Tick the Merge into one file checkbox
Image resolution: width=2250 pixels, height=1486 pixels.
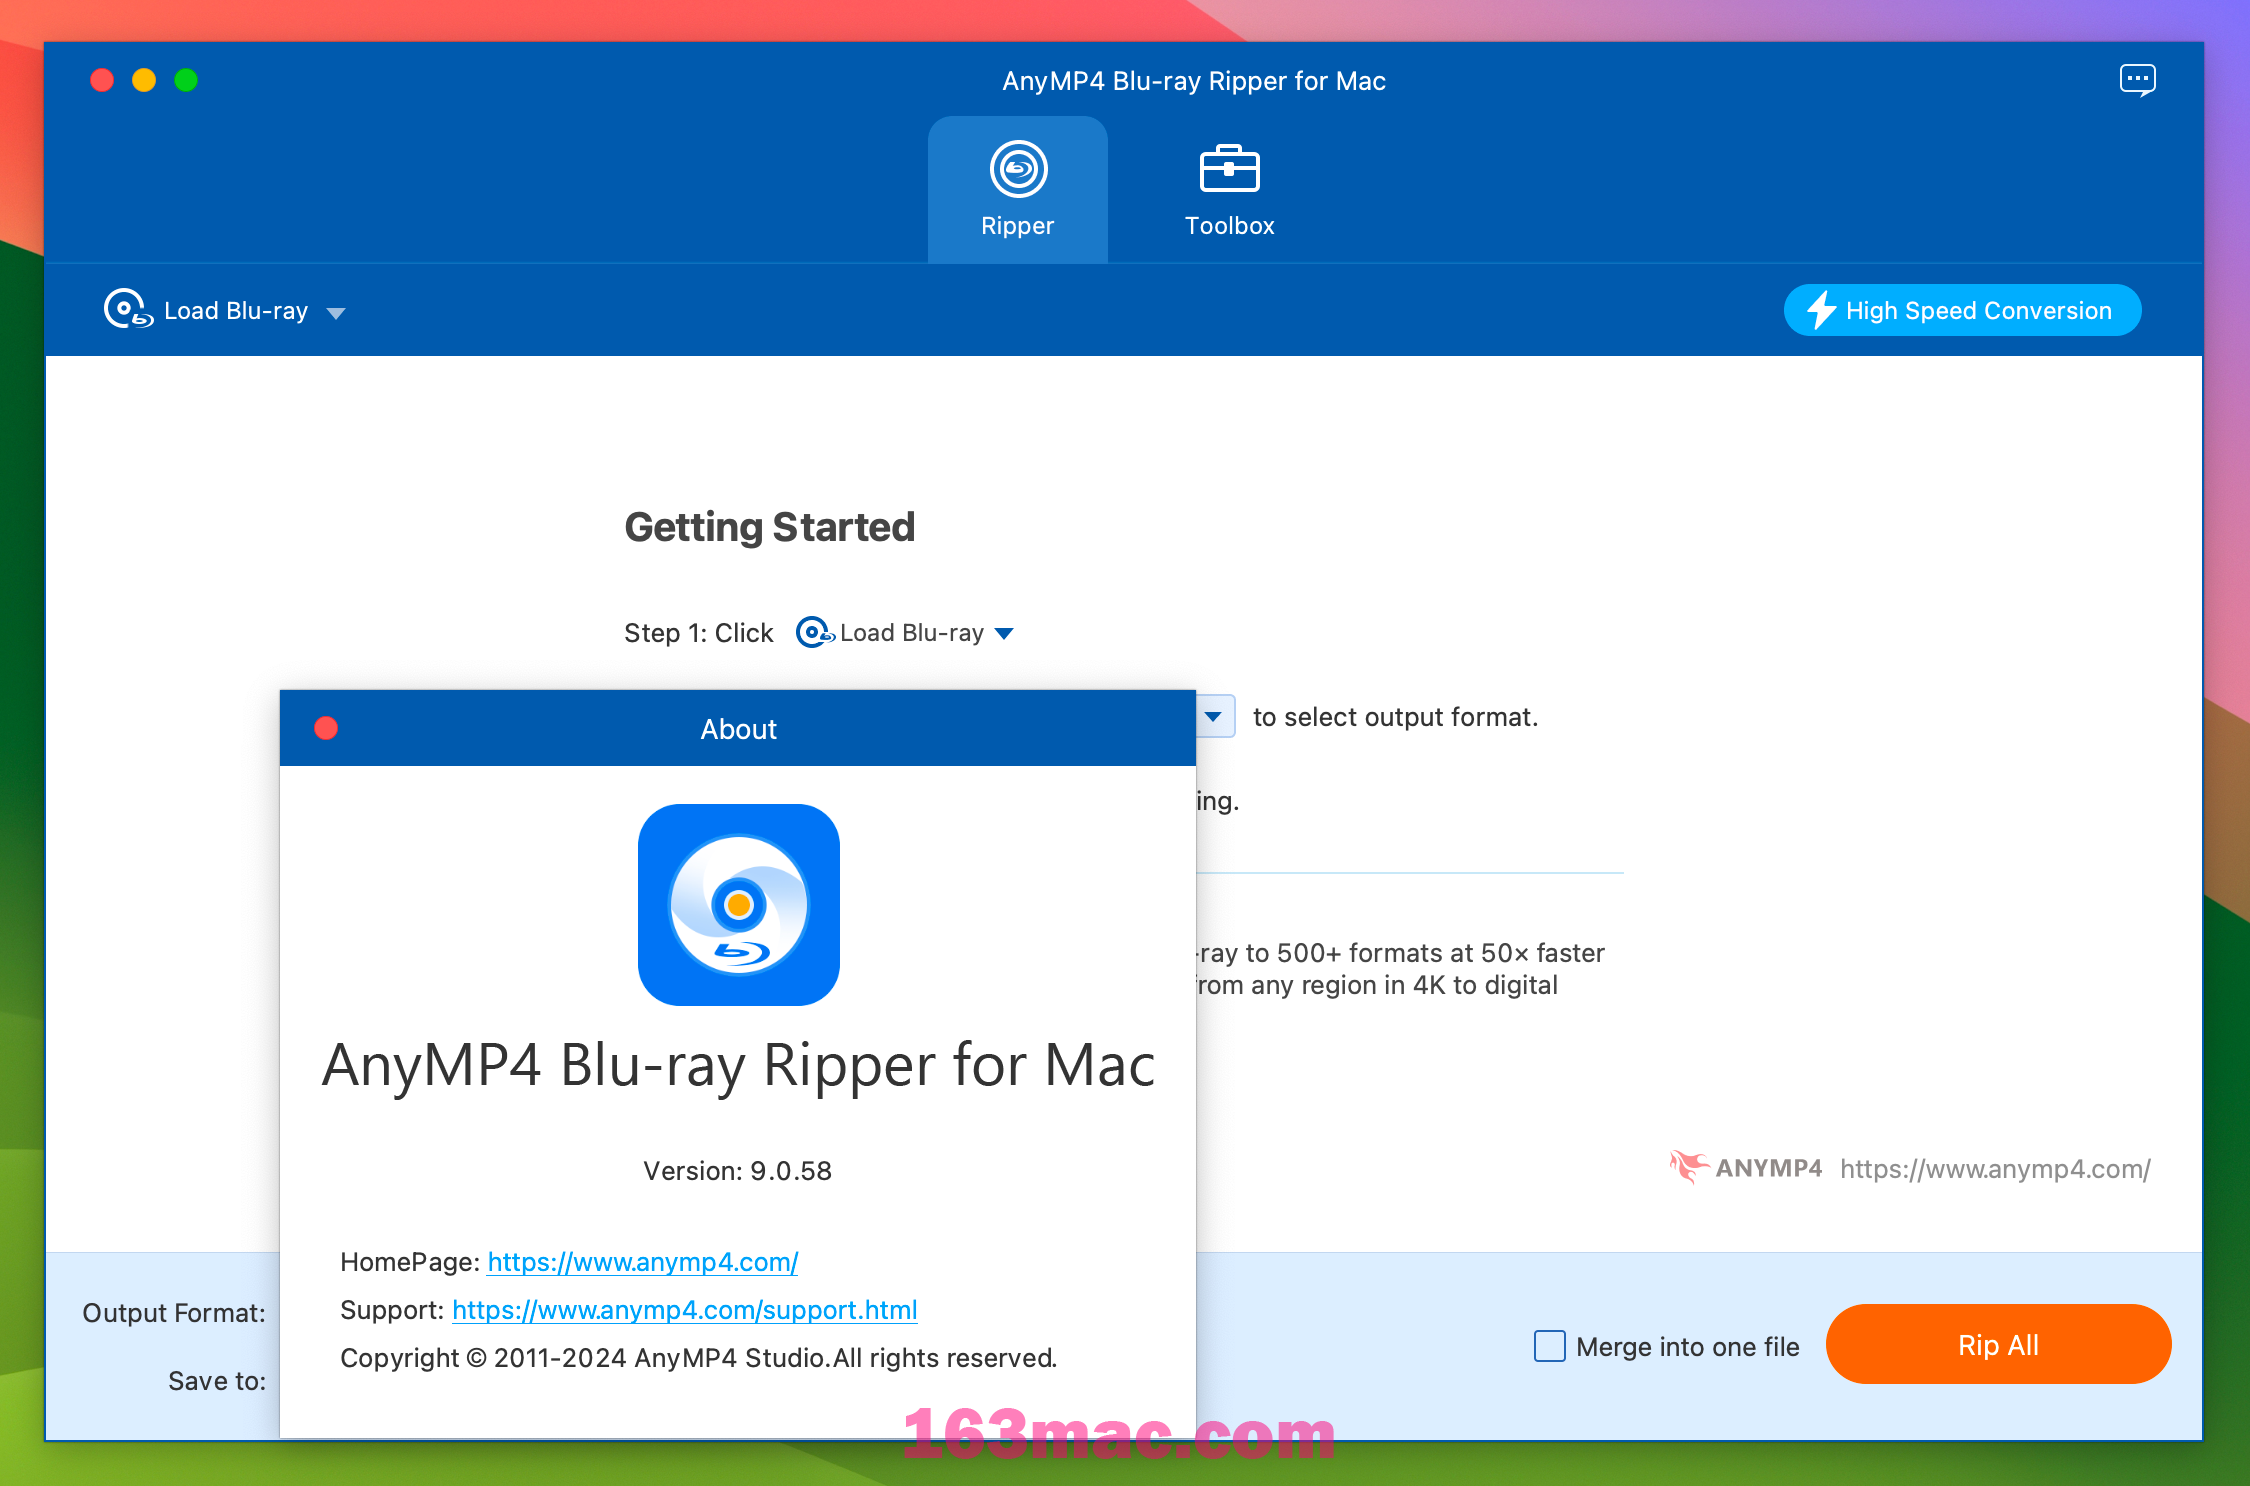click(1550, 1346)
